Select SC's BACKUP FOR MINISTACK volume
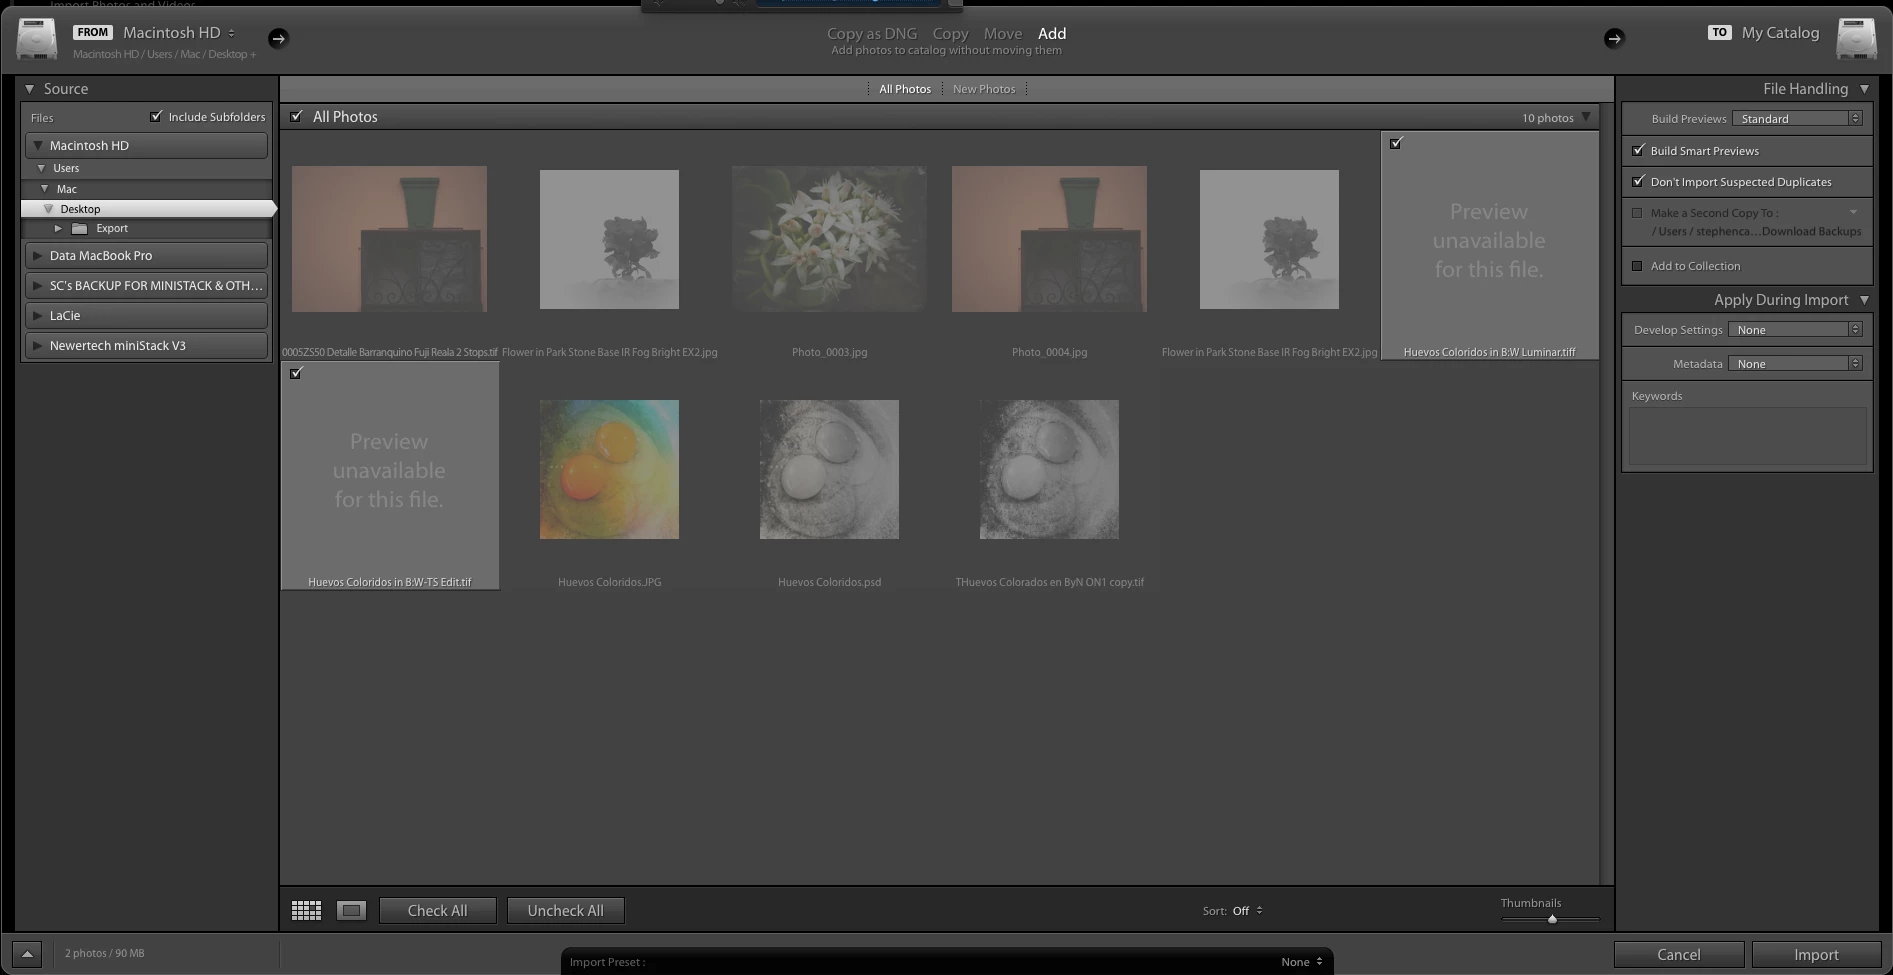 [x=147, y=285]
